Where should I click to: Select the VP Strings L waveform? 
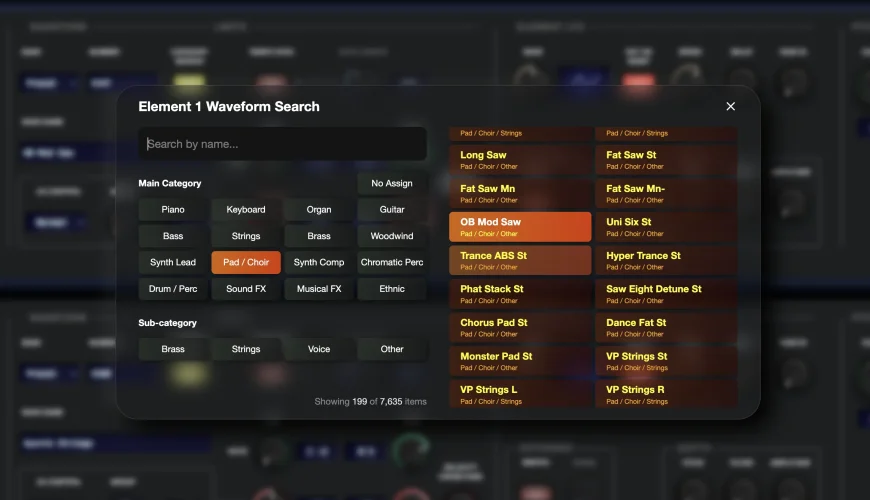(x=520, y=394)
